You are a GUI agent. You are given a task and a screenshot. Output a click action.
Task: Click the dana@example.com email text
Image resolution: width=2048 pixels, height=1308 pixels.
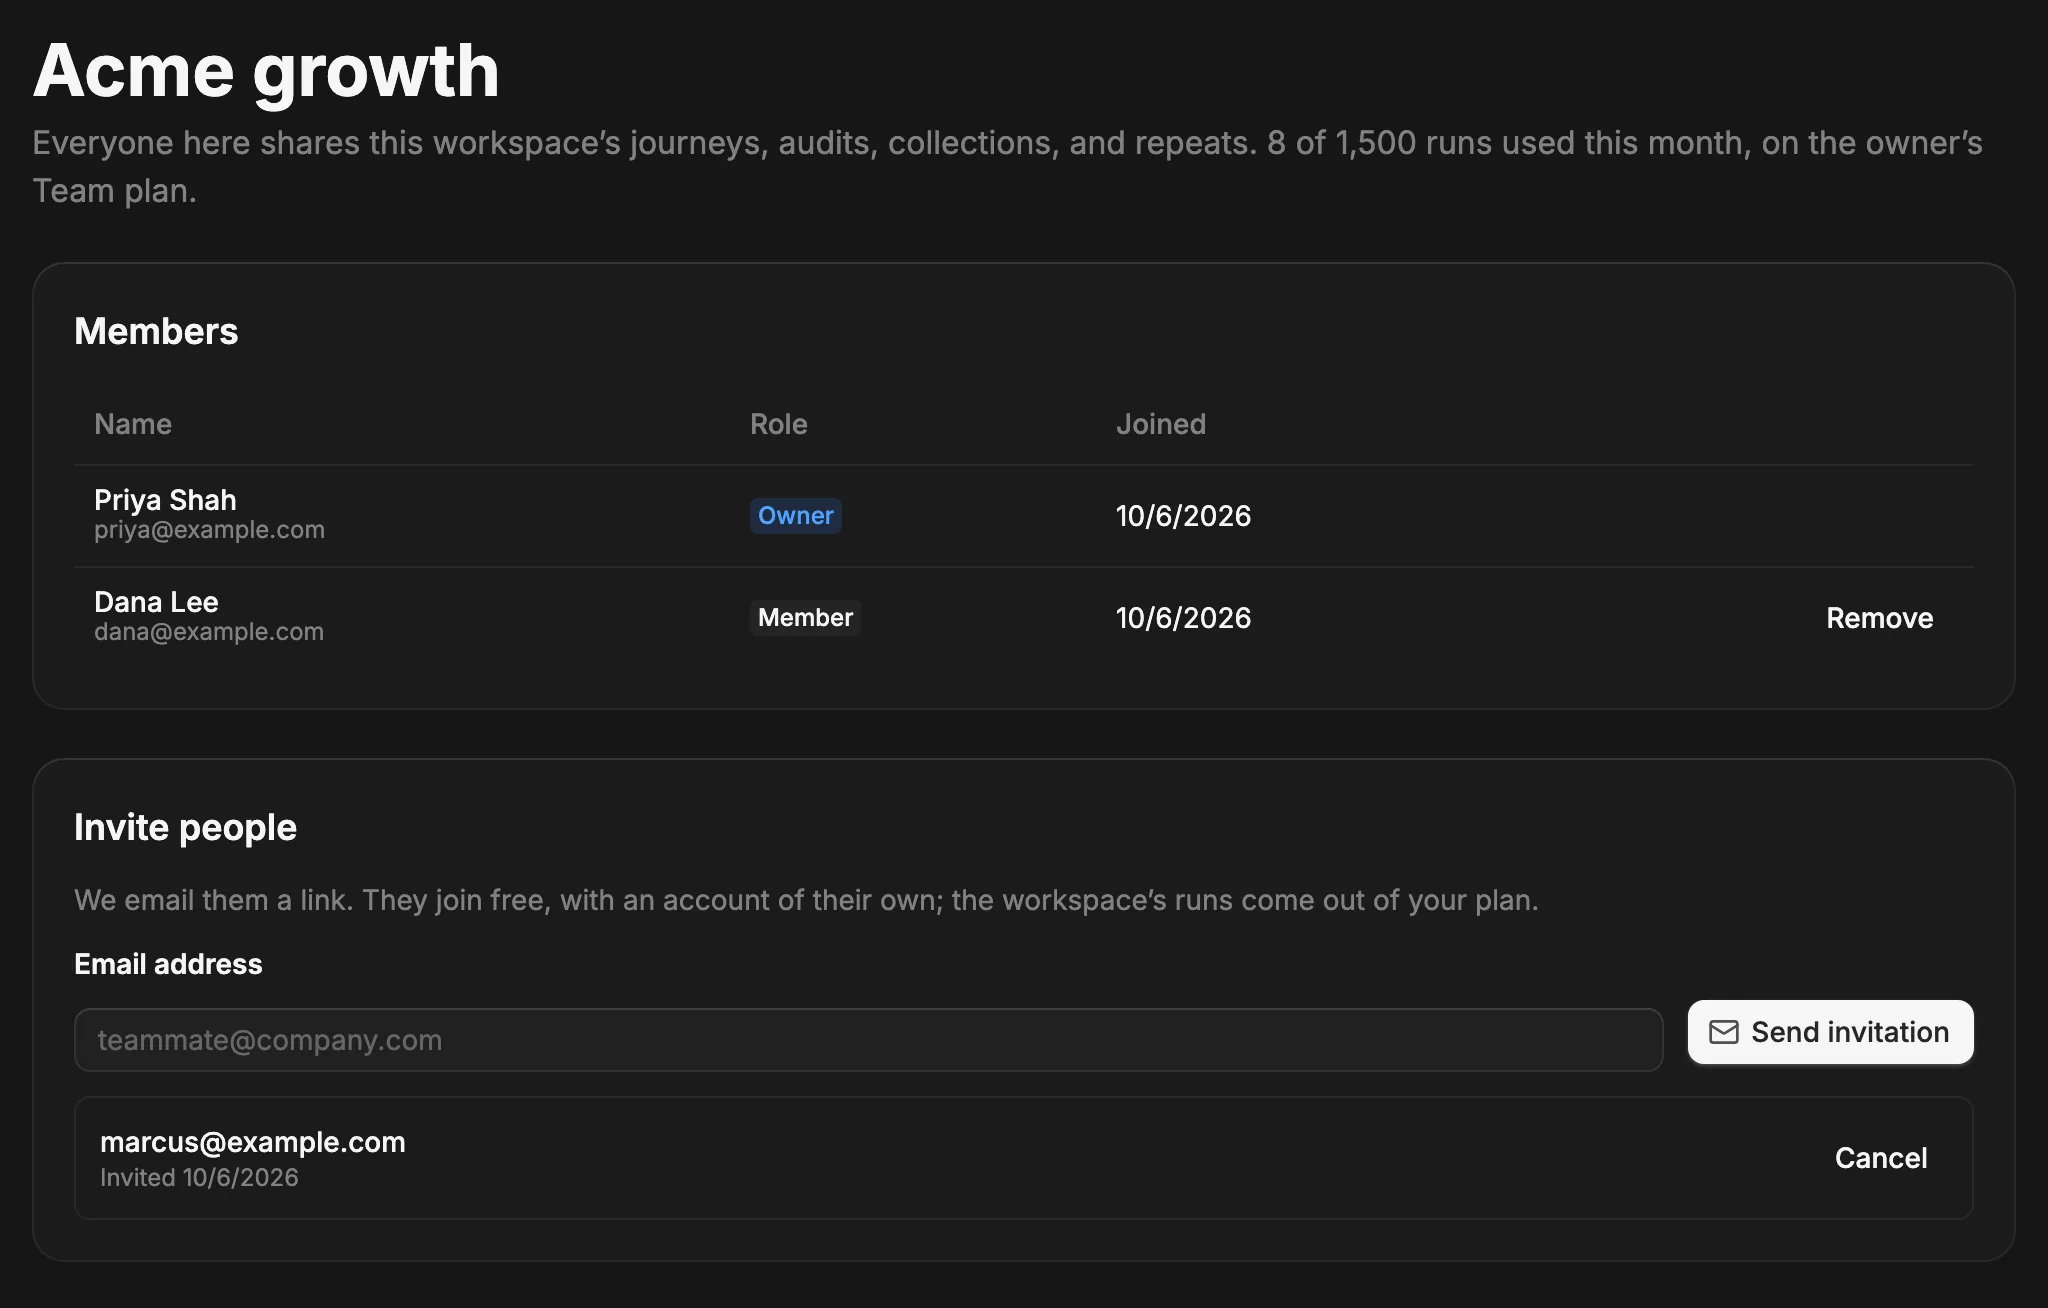click(209, 632)
